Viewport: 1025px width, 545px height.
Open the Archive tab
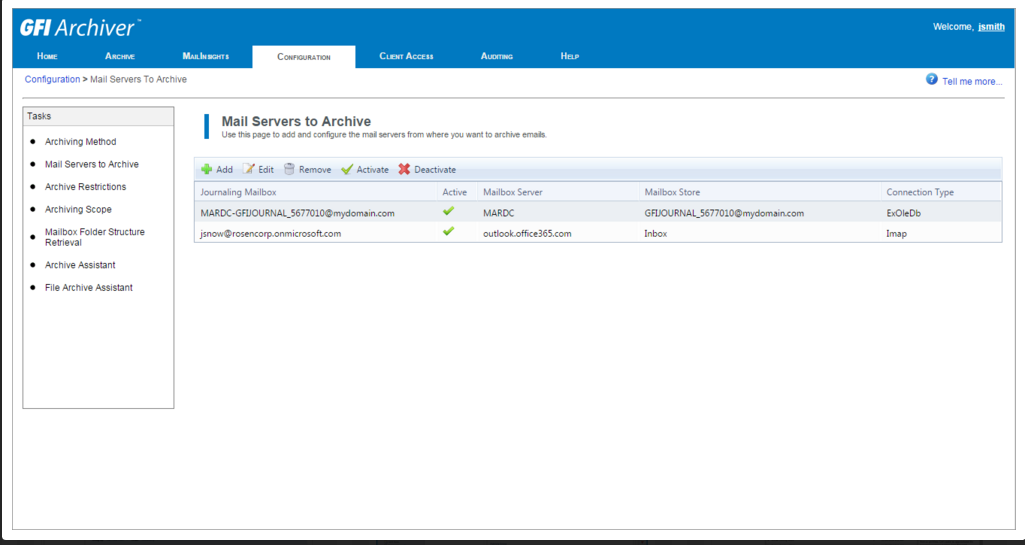point(120,56)
